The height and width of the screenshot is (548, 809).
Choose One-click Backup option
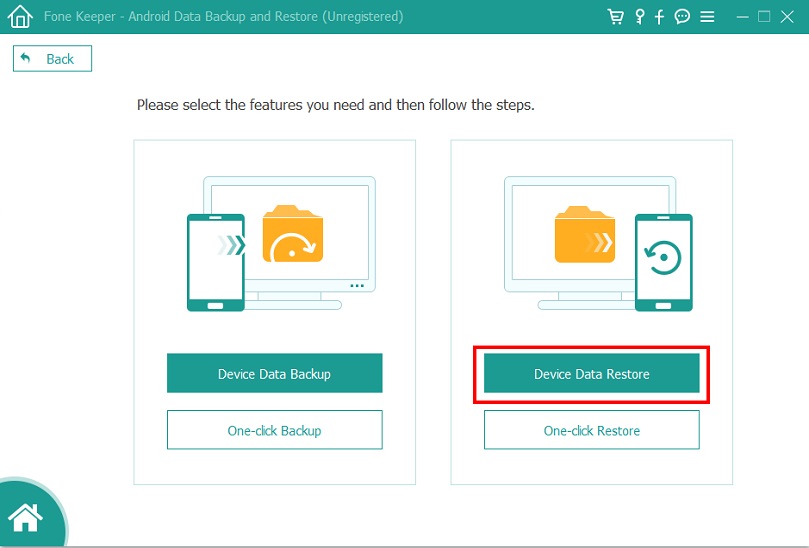[x=274, y=431]
